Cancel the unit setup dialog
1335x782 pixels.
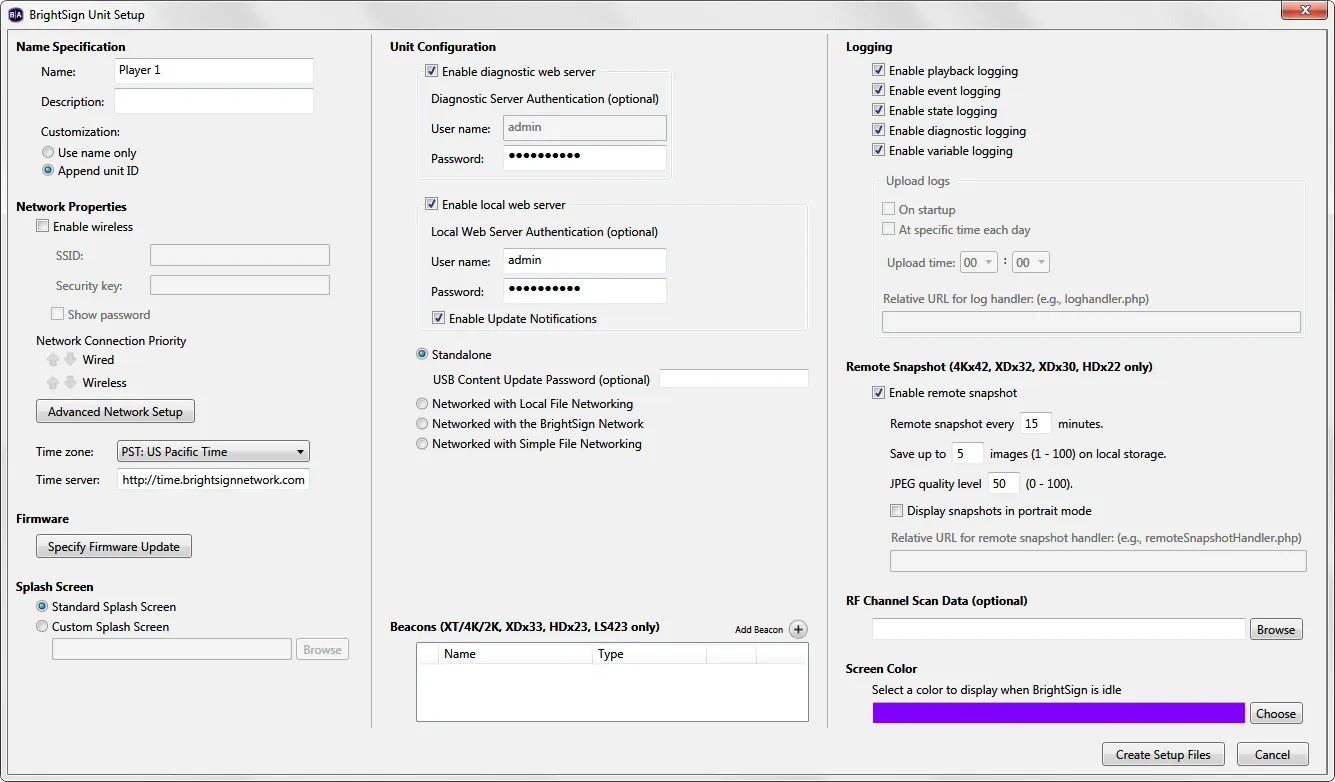pos(1272,755)
